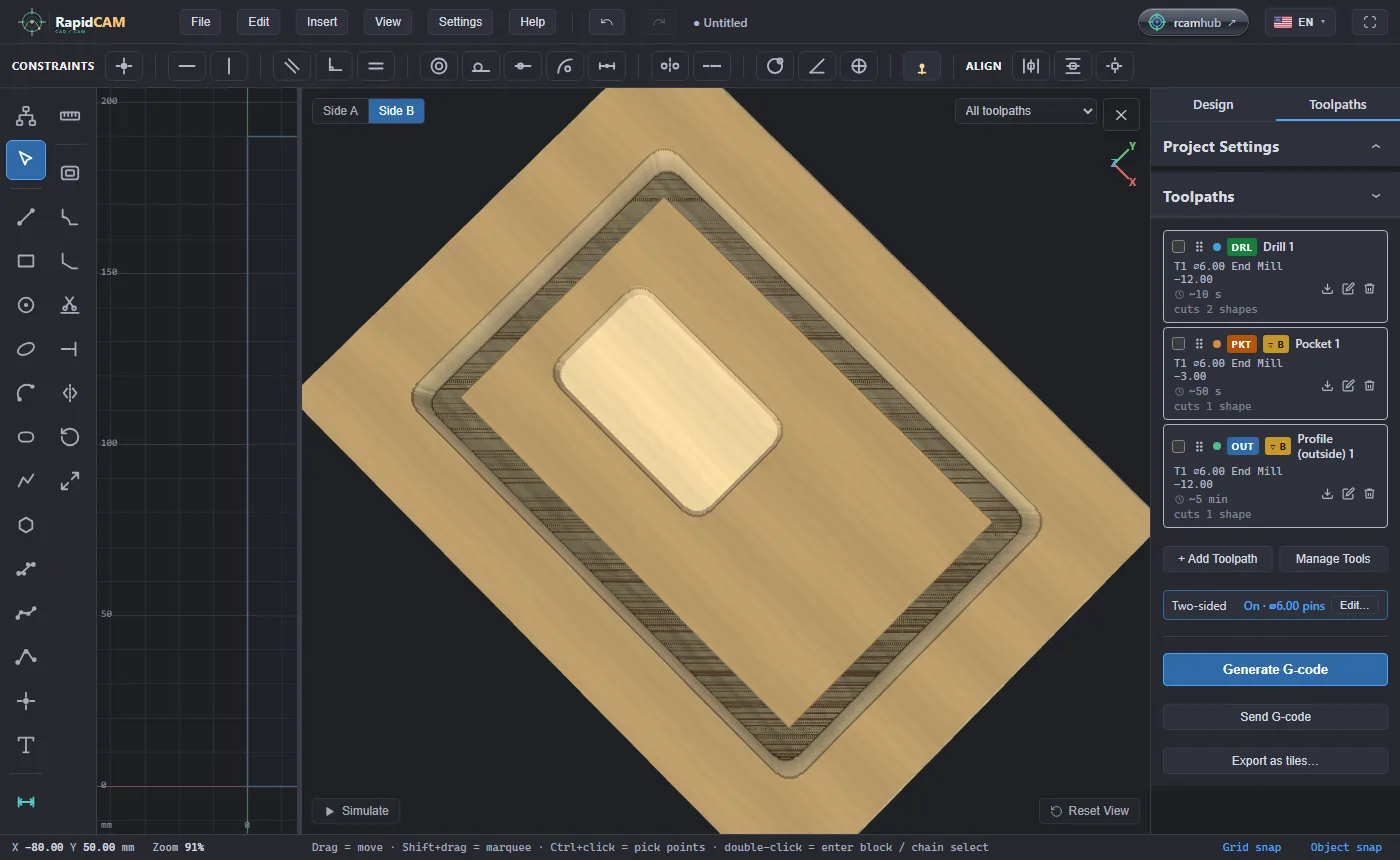
Task: Open the File menu
Action: (x=201, y=22)
